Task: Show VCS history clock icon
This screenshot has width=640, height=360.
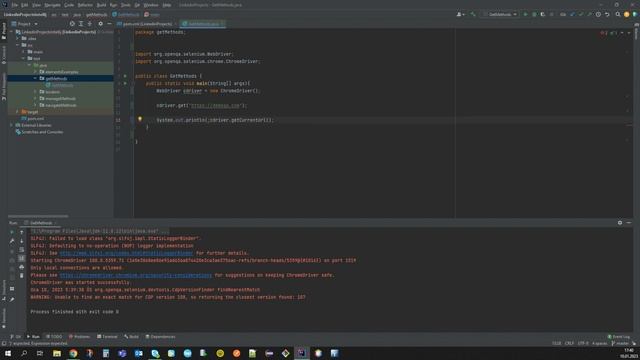Action: pyautogui.click(x=598, y=14)
